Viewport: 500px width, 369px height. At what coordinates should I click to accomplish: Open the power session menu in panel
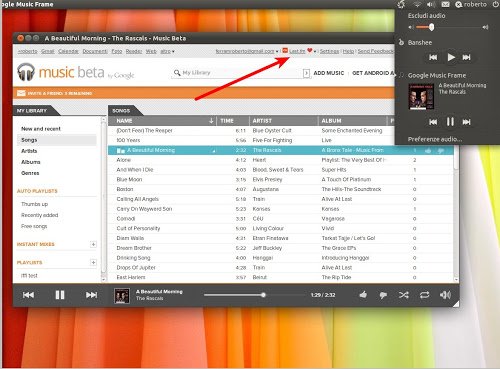(x=496, y=4)
